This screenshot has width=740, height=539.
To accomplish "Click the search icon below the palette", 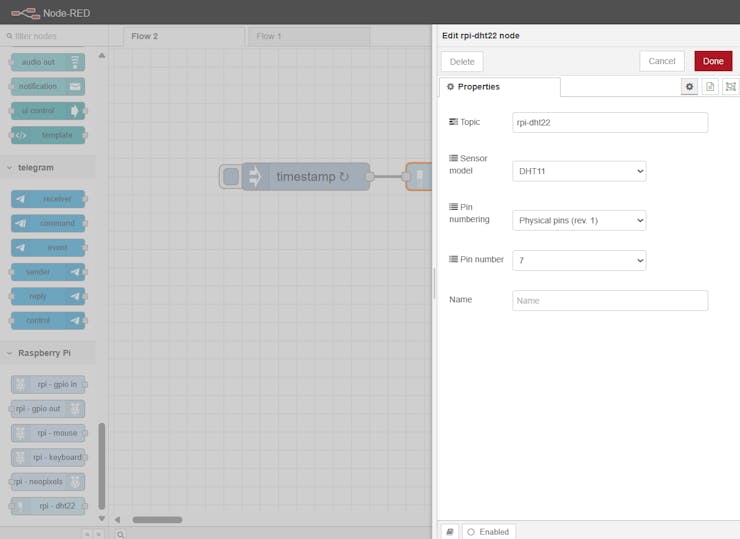I will pos(120,534).
